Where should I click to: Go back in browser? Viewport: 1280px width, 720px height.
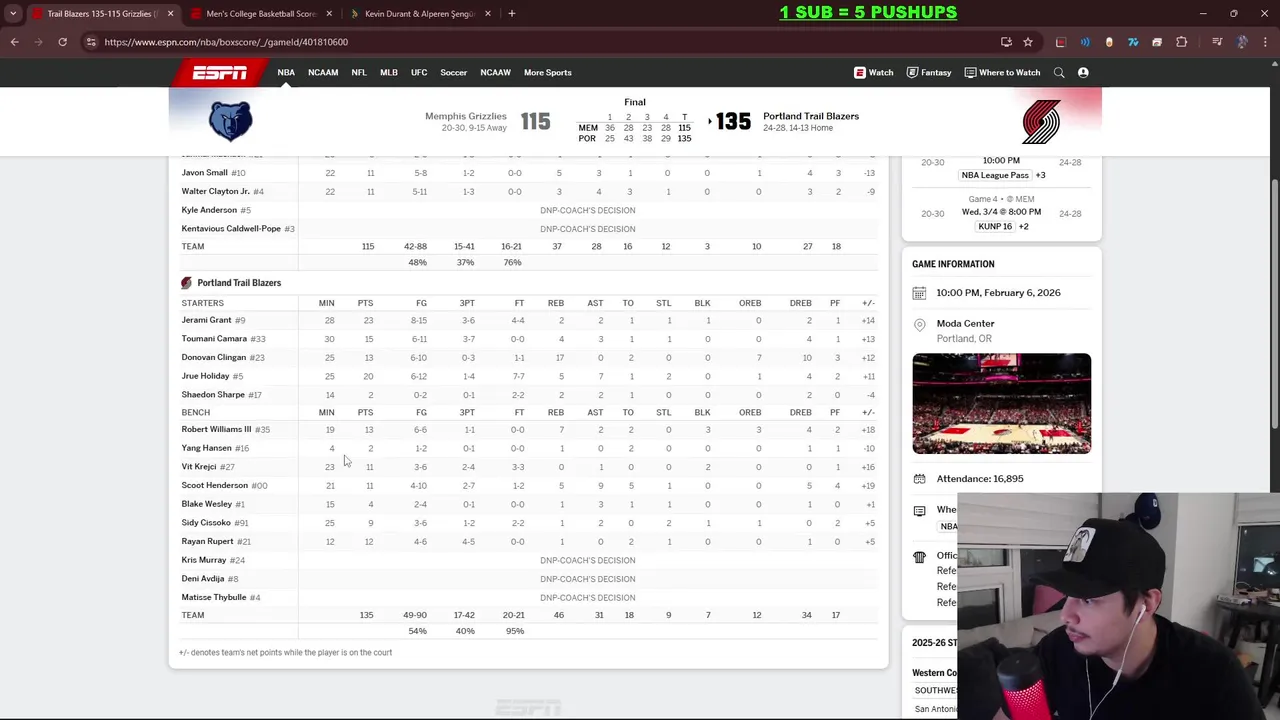tap(14, 42)
